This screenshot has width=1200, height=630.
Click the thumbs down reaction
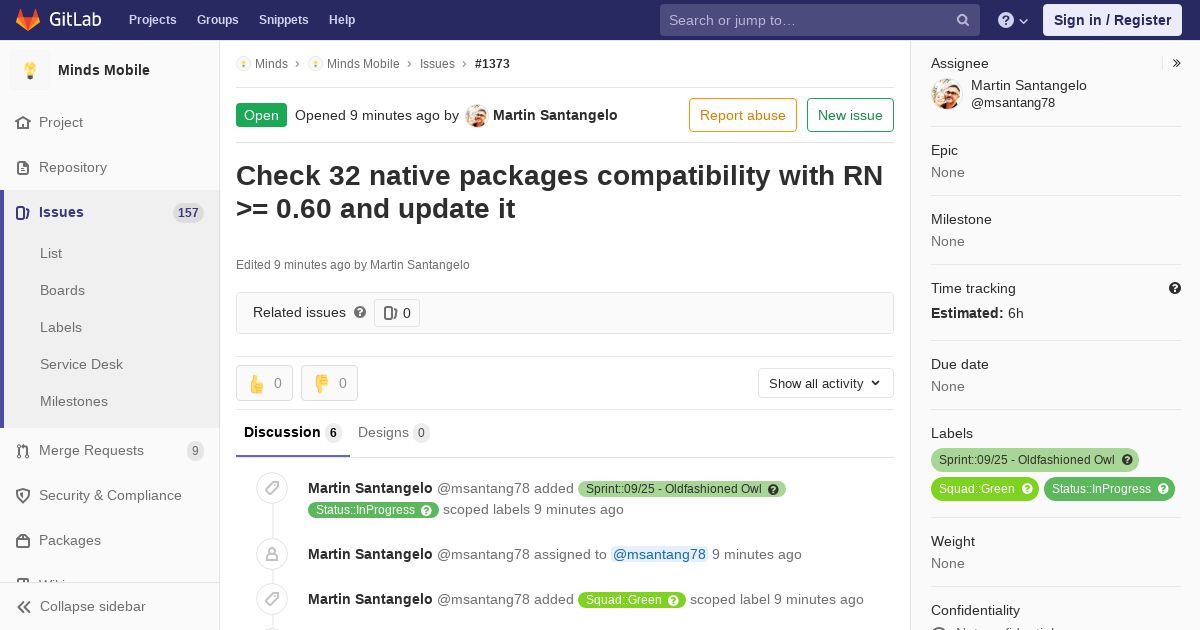coord(329,383)
